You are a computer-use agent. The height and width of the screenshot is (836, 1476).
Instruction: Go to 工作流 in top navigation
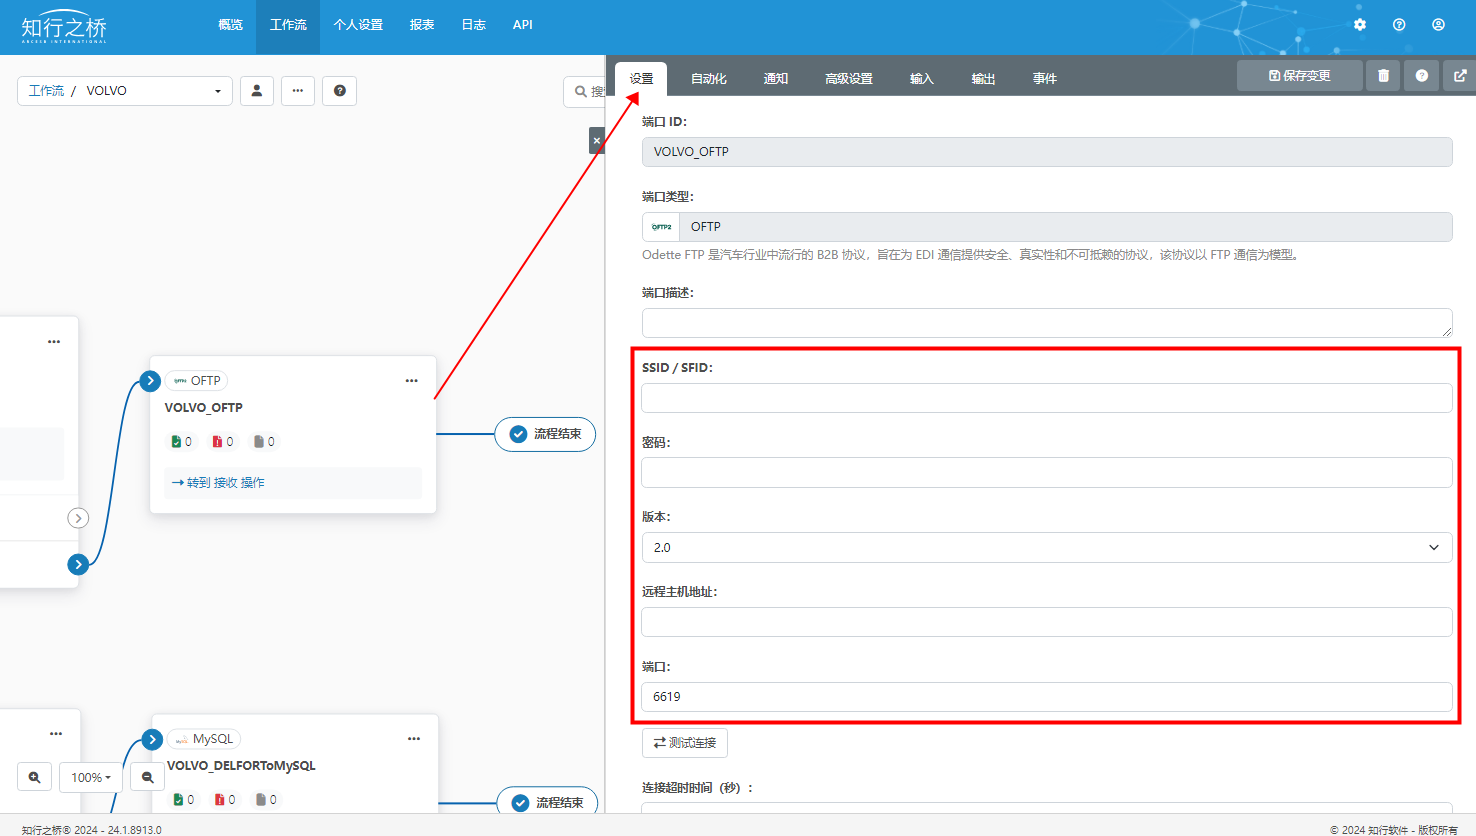pyautogui.click(x=288, y=25)
